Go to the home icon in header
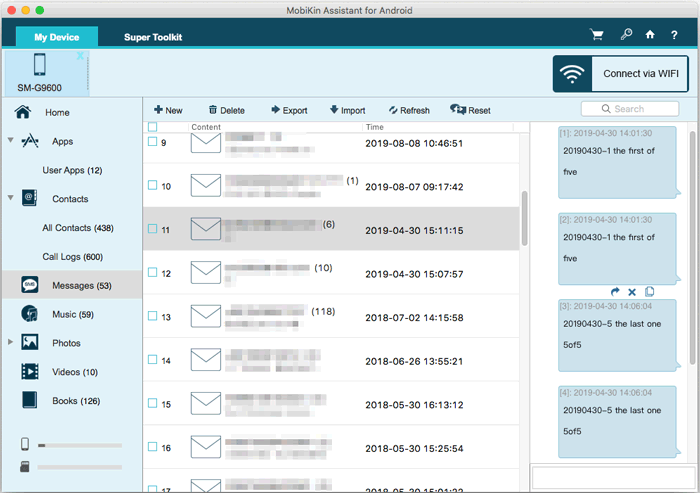Viewport: 700px width, 493px height. click(650, 35)
